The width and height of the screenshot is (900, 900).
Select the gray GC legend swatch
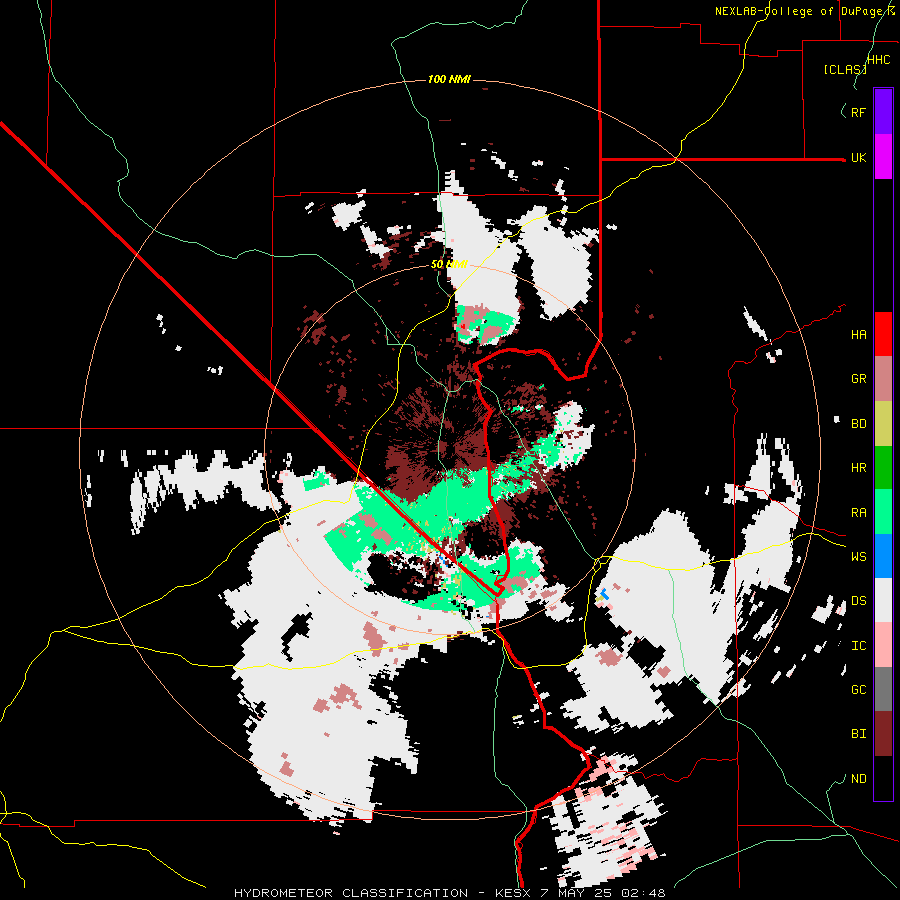[883, 689]
